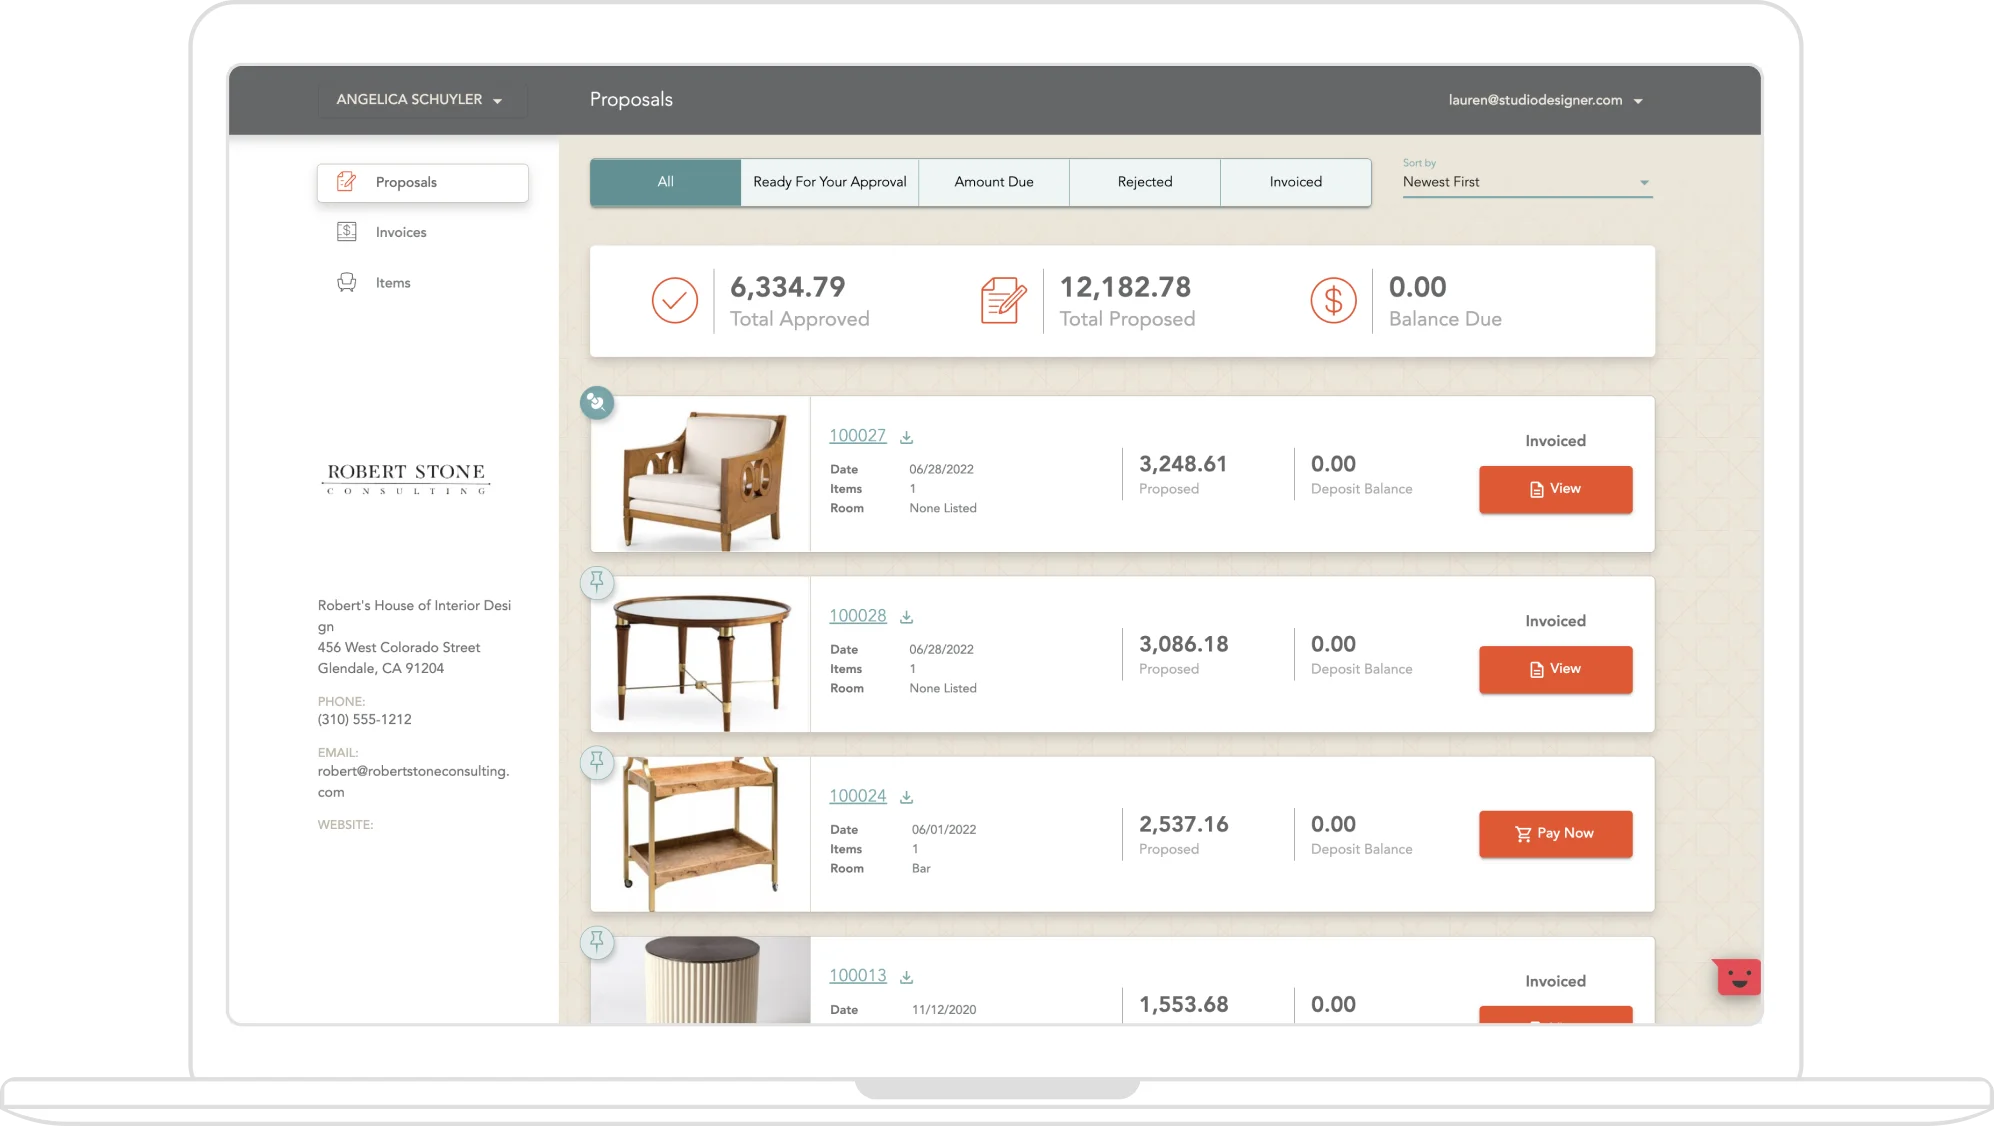Select the Invoices icon in the sidebar
1994x1126 pixels.
pos(347,231)
